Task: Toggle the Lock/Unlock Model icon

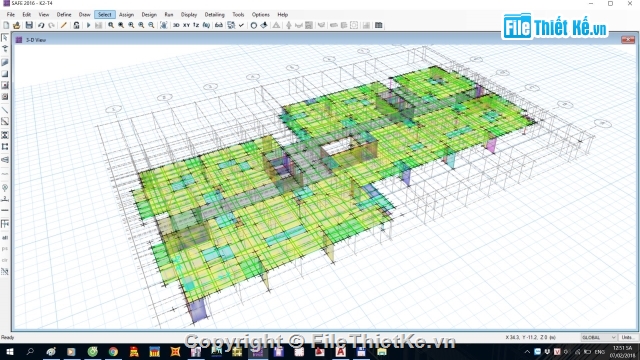Action: click(x=76, y=25)
